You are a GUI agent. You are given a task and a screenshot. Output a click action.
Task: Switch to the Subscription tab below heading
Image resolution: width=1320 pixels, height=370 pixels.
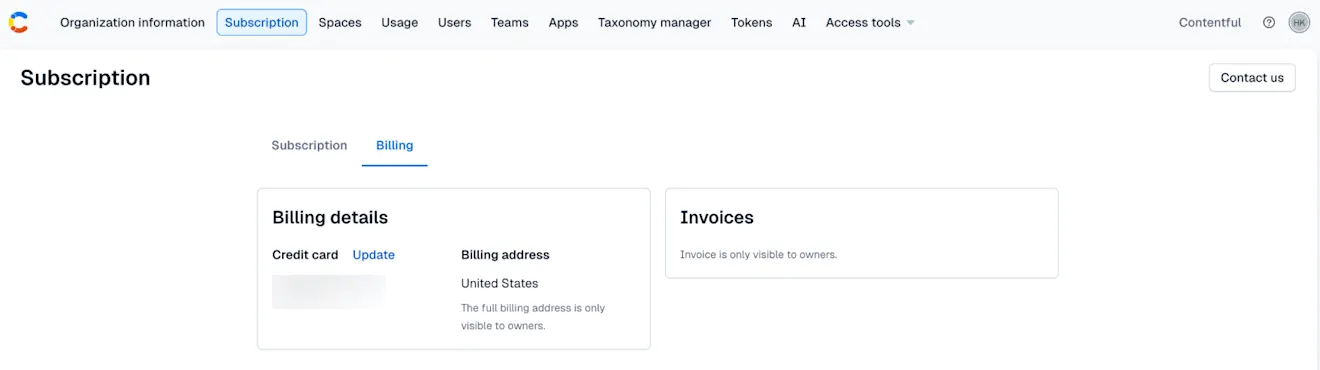(309, 145)
